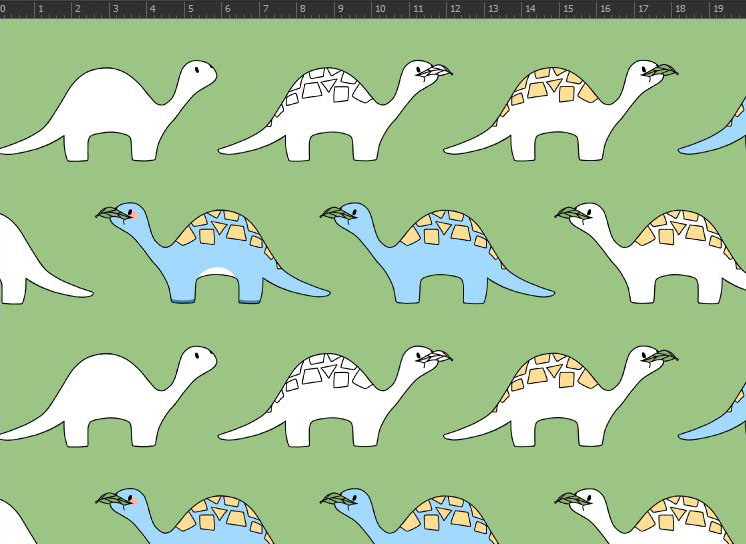The image size is (746, 544).
Task: Click green leaf held by top-row yellow-shelled dinosaur
Action: point(660,71)
